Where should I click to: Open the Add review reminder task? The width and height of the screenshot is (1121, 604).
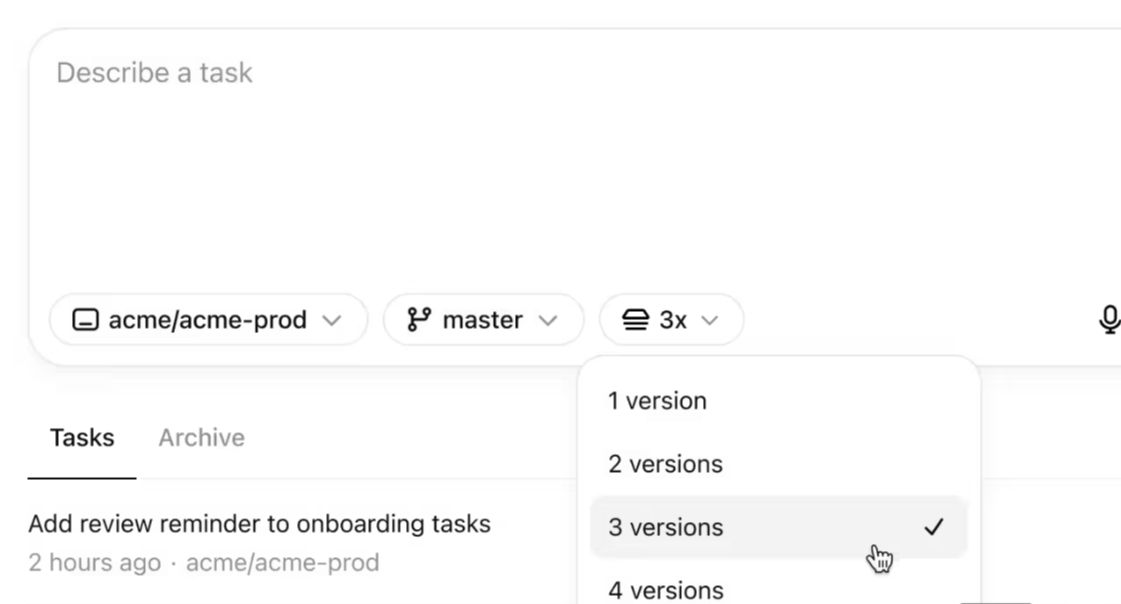259,523
